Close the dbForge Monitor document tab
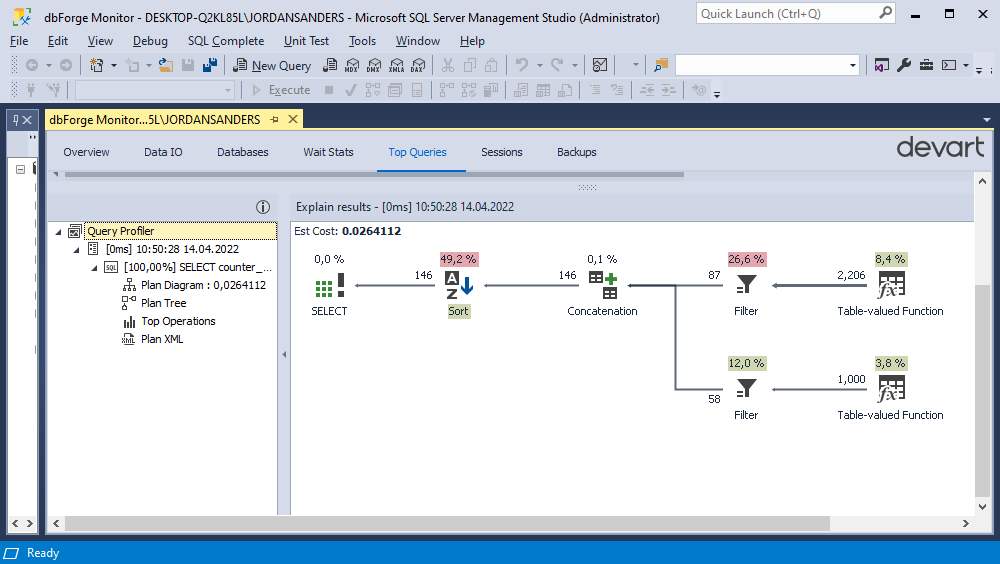This screenshot has height=564, width=1000. pos(293,119)
